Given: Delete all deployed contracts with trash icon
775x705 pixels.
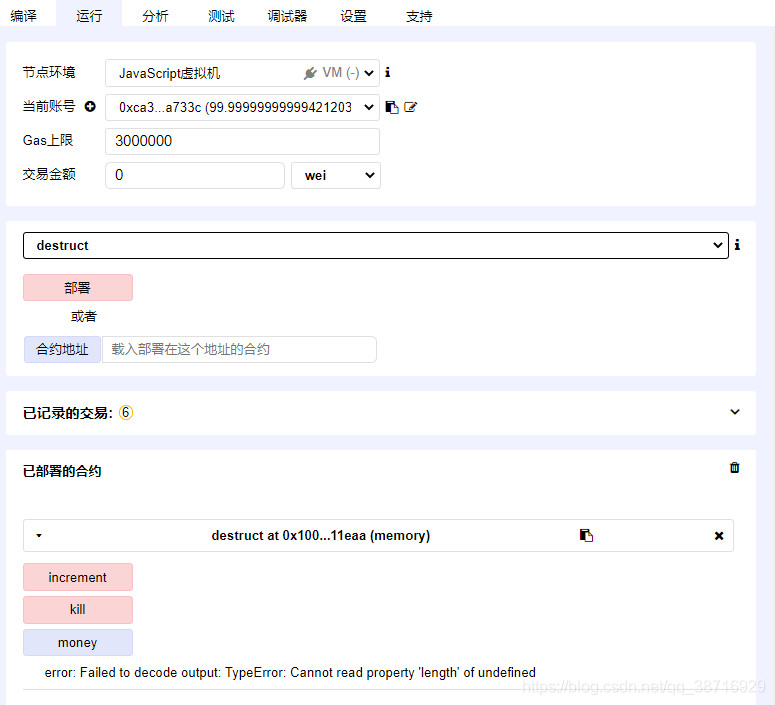Looking at the screenshot, I should click(x=734, y=468).
